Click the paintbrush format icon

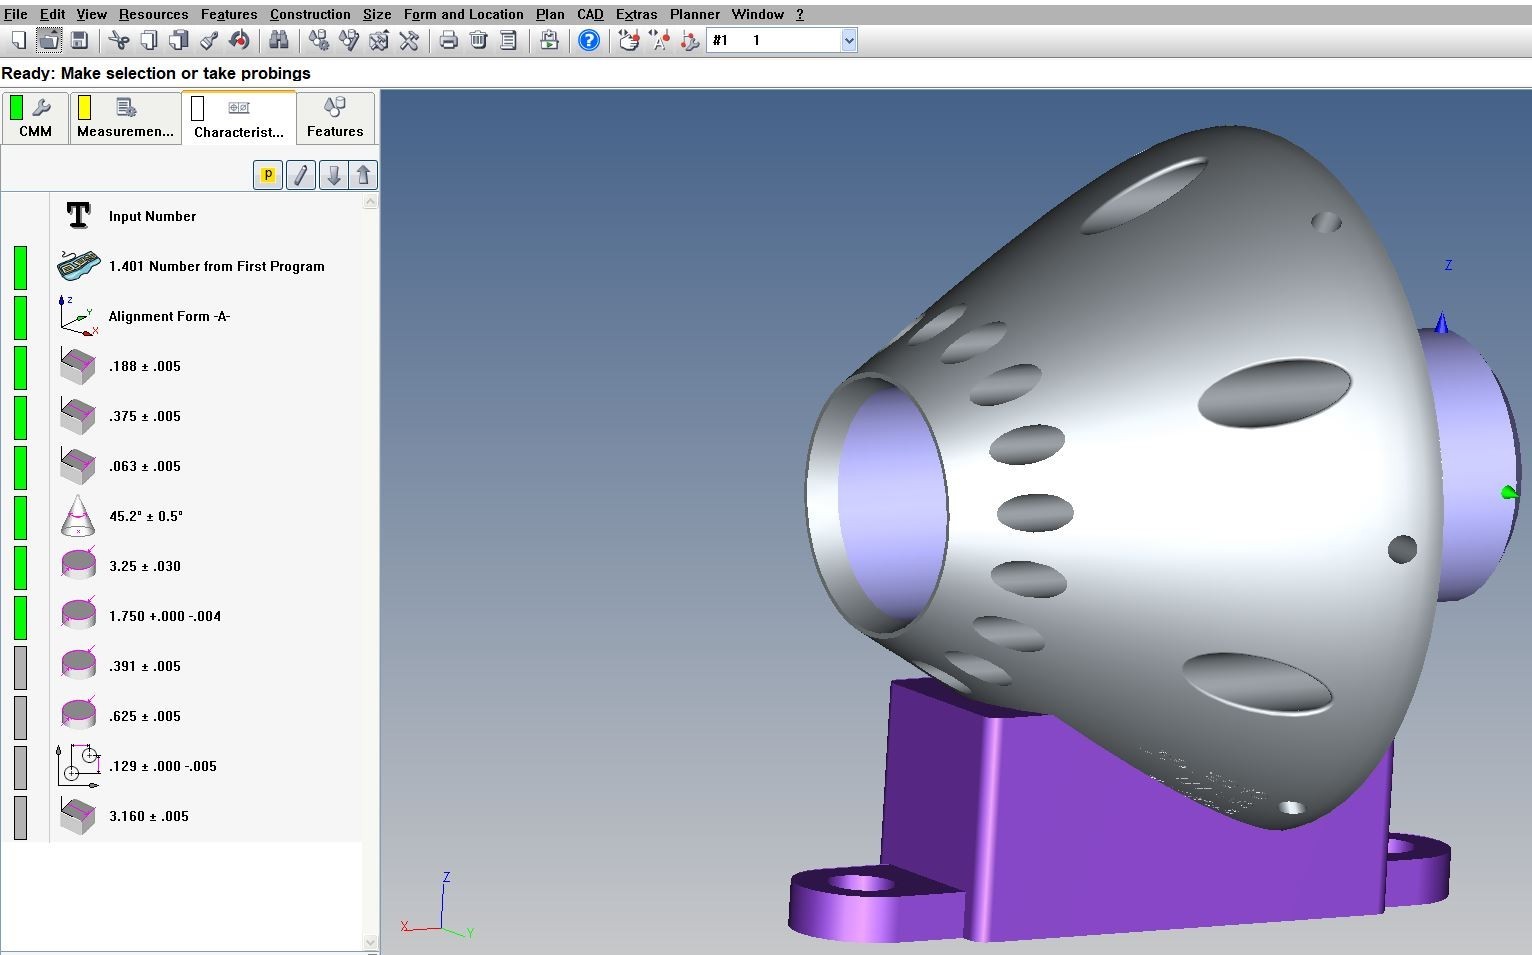tap(209, 40)
